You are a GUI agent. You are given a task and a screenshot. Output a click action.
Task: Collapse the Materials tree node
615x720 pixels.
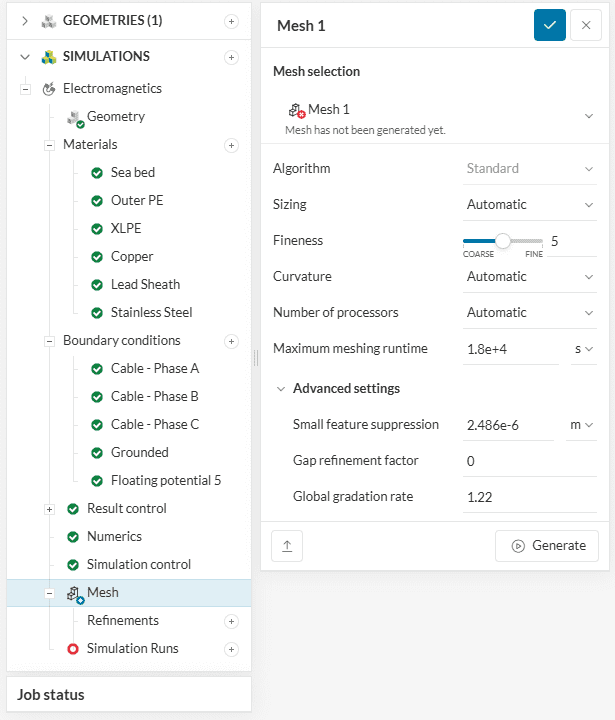[x=49, y=145]
